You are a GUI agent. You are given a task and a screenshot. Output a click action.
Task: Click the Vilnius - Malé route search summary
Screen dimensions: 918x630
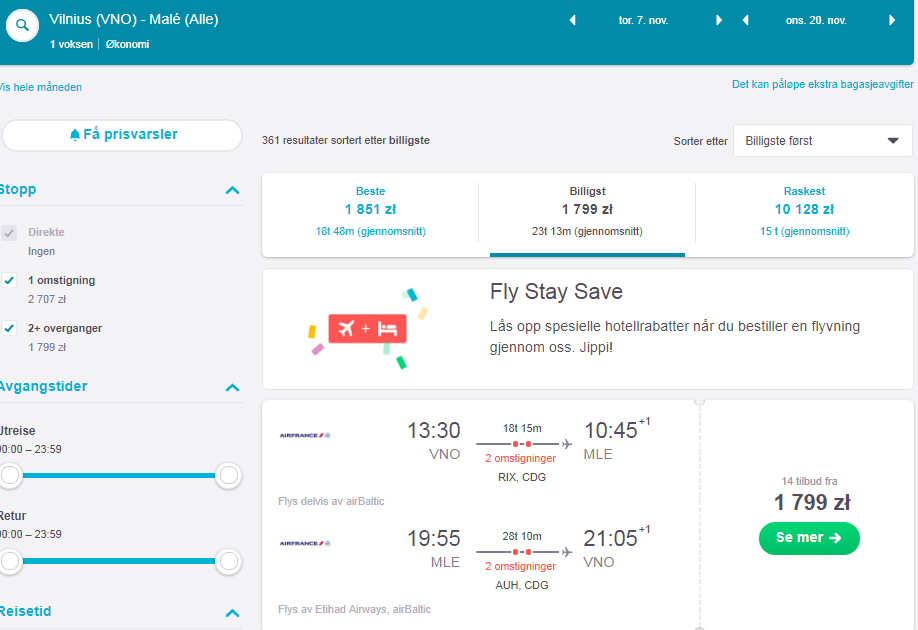pos(134,19)
